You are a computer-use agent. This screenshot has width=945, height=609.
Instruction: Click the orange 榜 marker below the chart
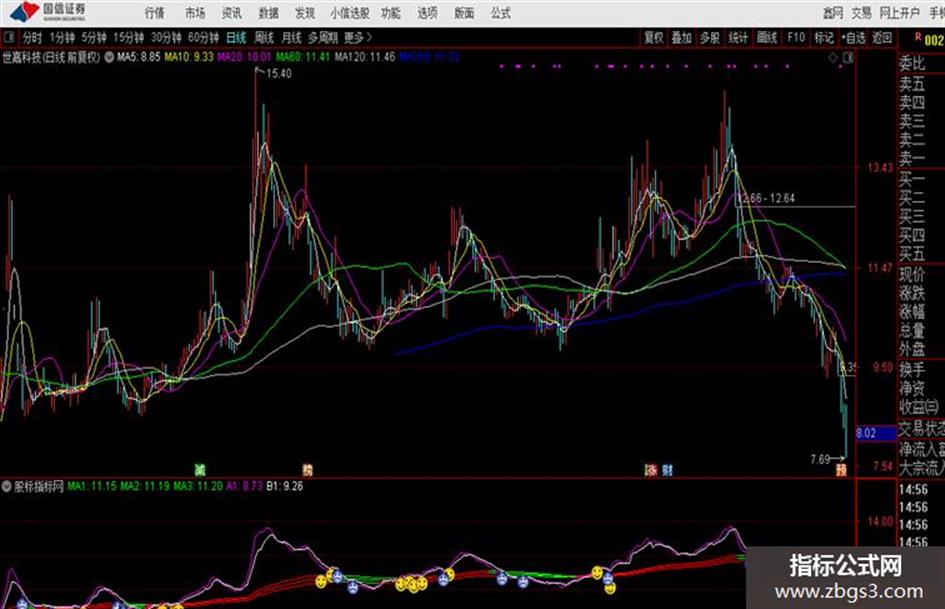coord(307,470)
